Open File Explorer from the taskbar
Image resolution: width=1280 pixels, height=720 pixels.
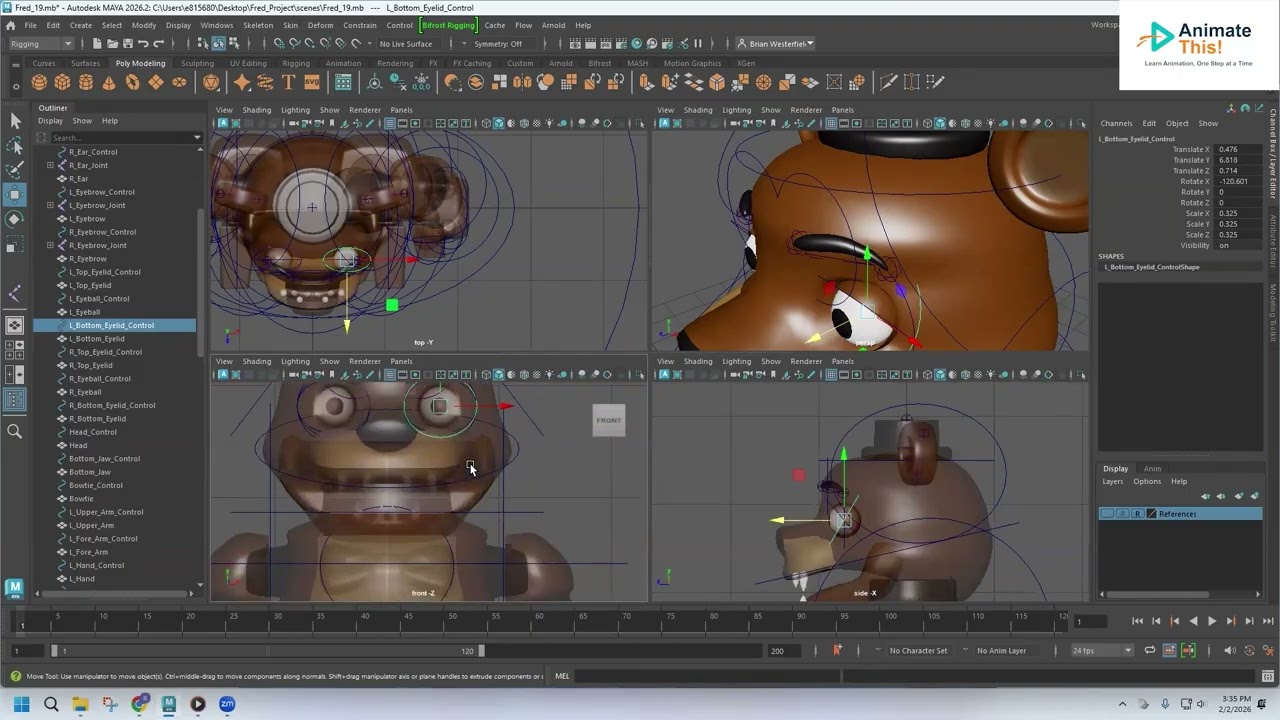(80, 704)
